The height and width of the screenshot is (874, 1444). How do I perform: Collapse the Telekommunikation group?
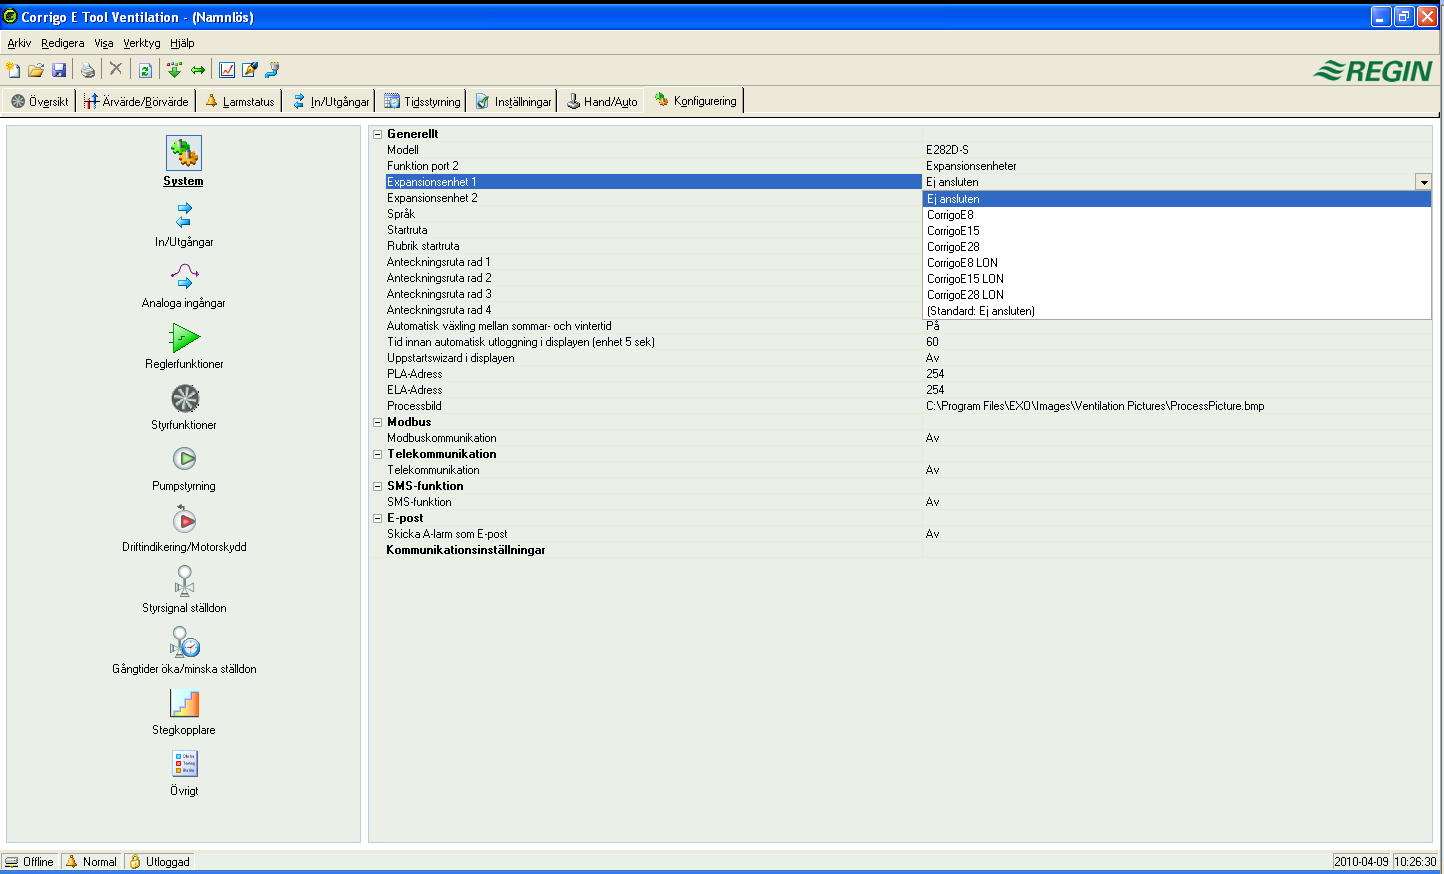click(x=378, y=454)
